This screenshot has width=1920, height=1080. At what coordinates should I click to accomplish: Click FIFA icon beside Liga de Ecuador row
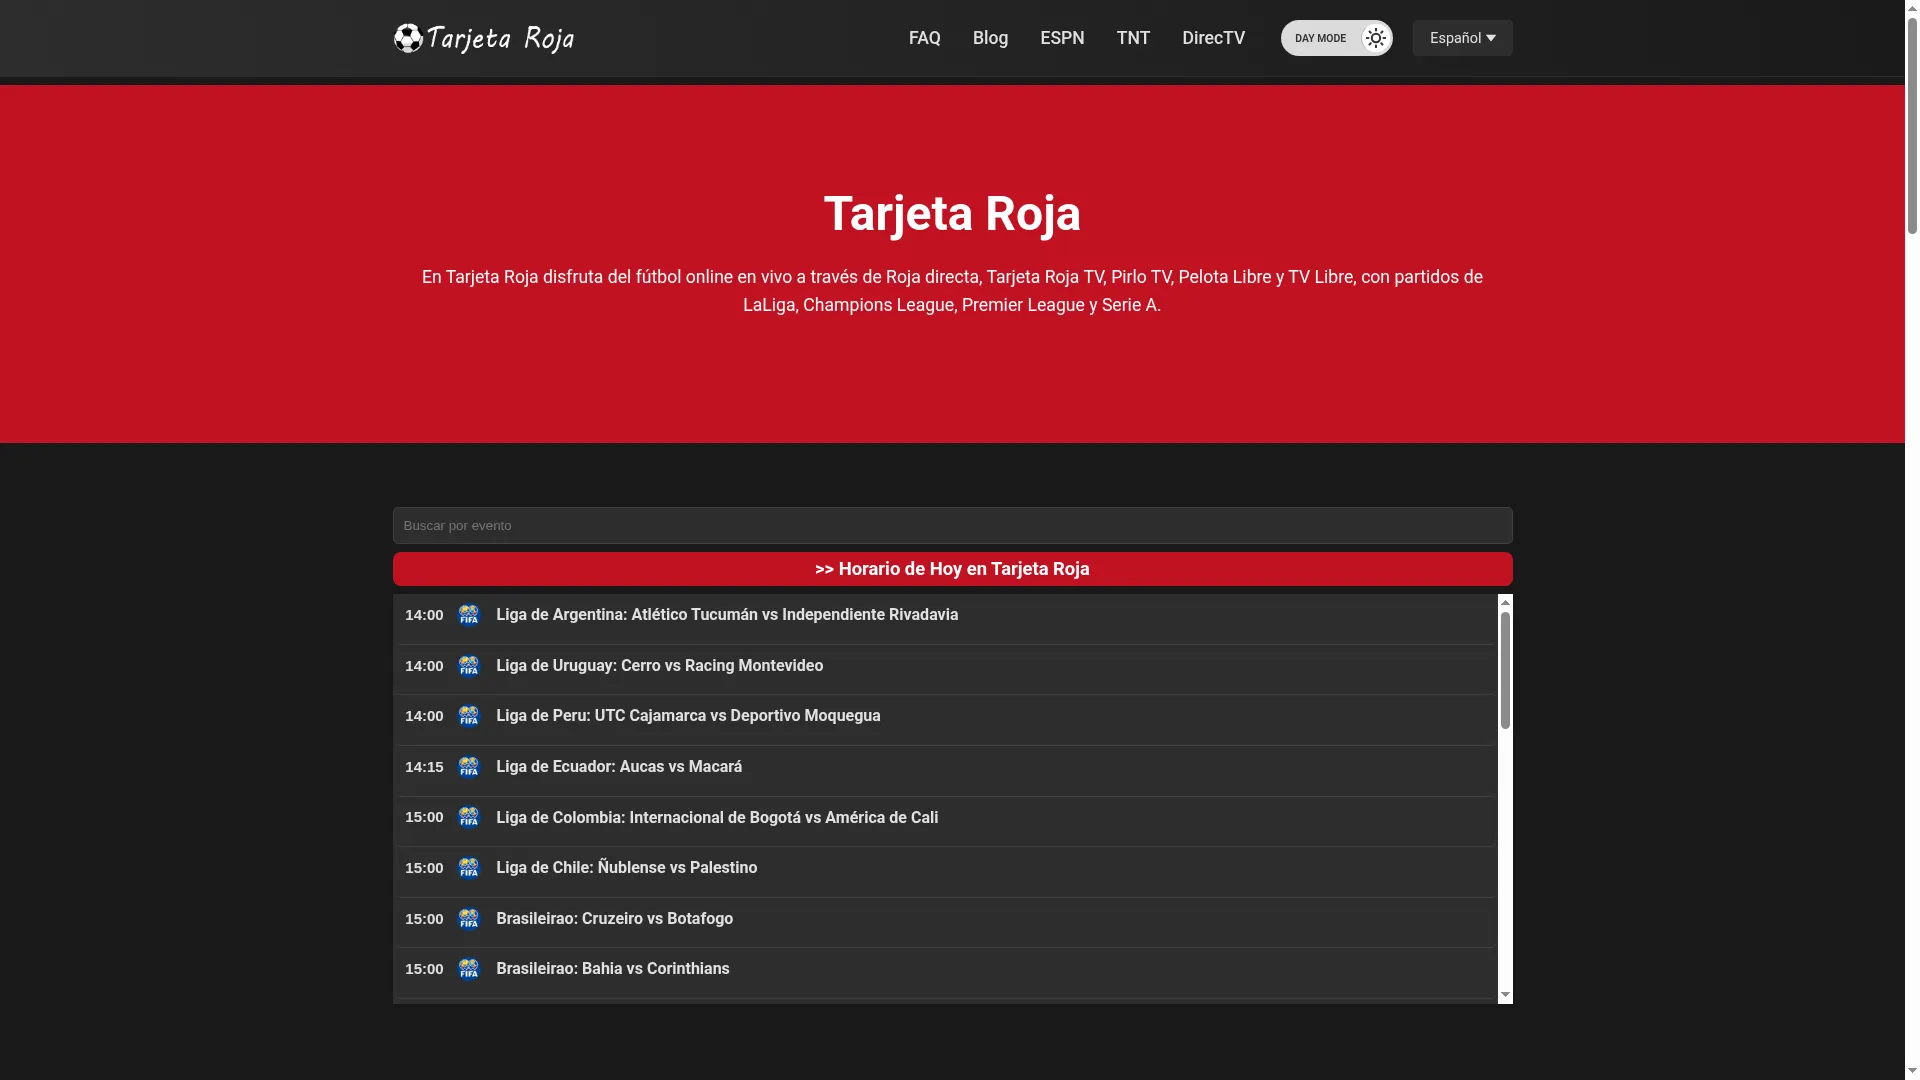469,767
